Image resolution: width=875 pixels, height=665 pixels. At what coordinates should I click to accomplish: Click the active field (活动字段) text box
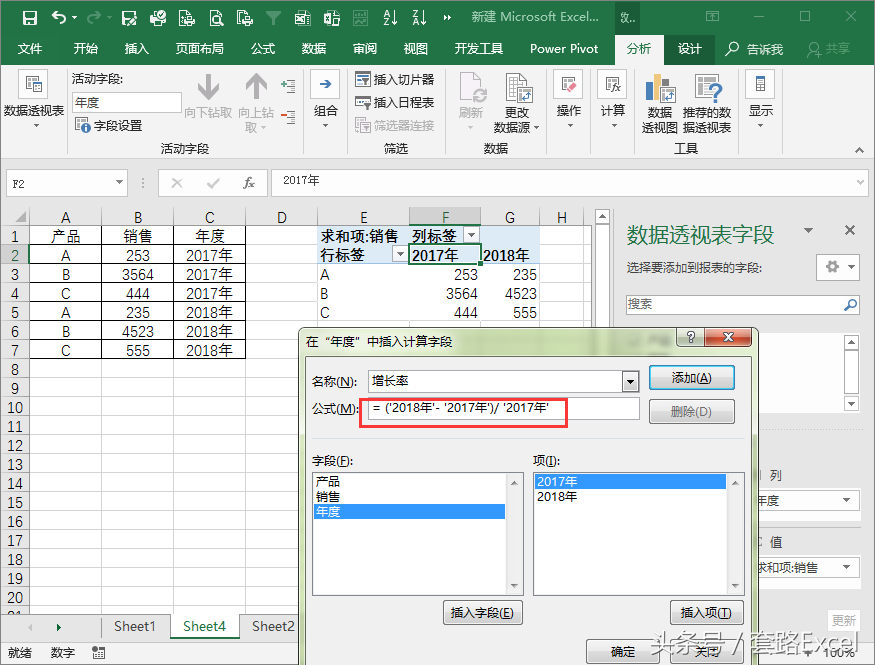click(127, 103)
